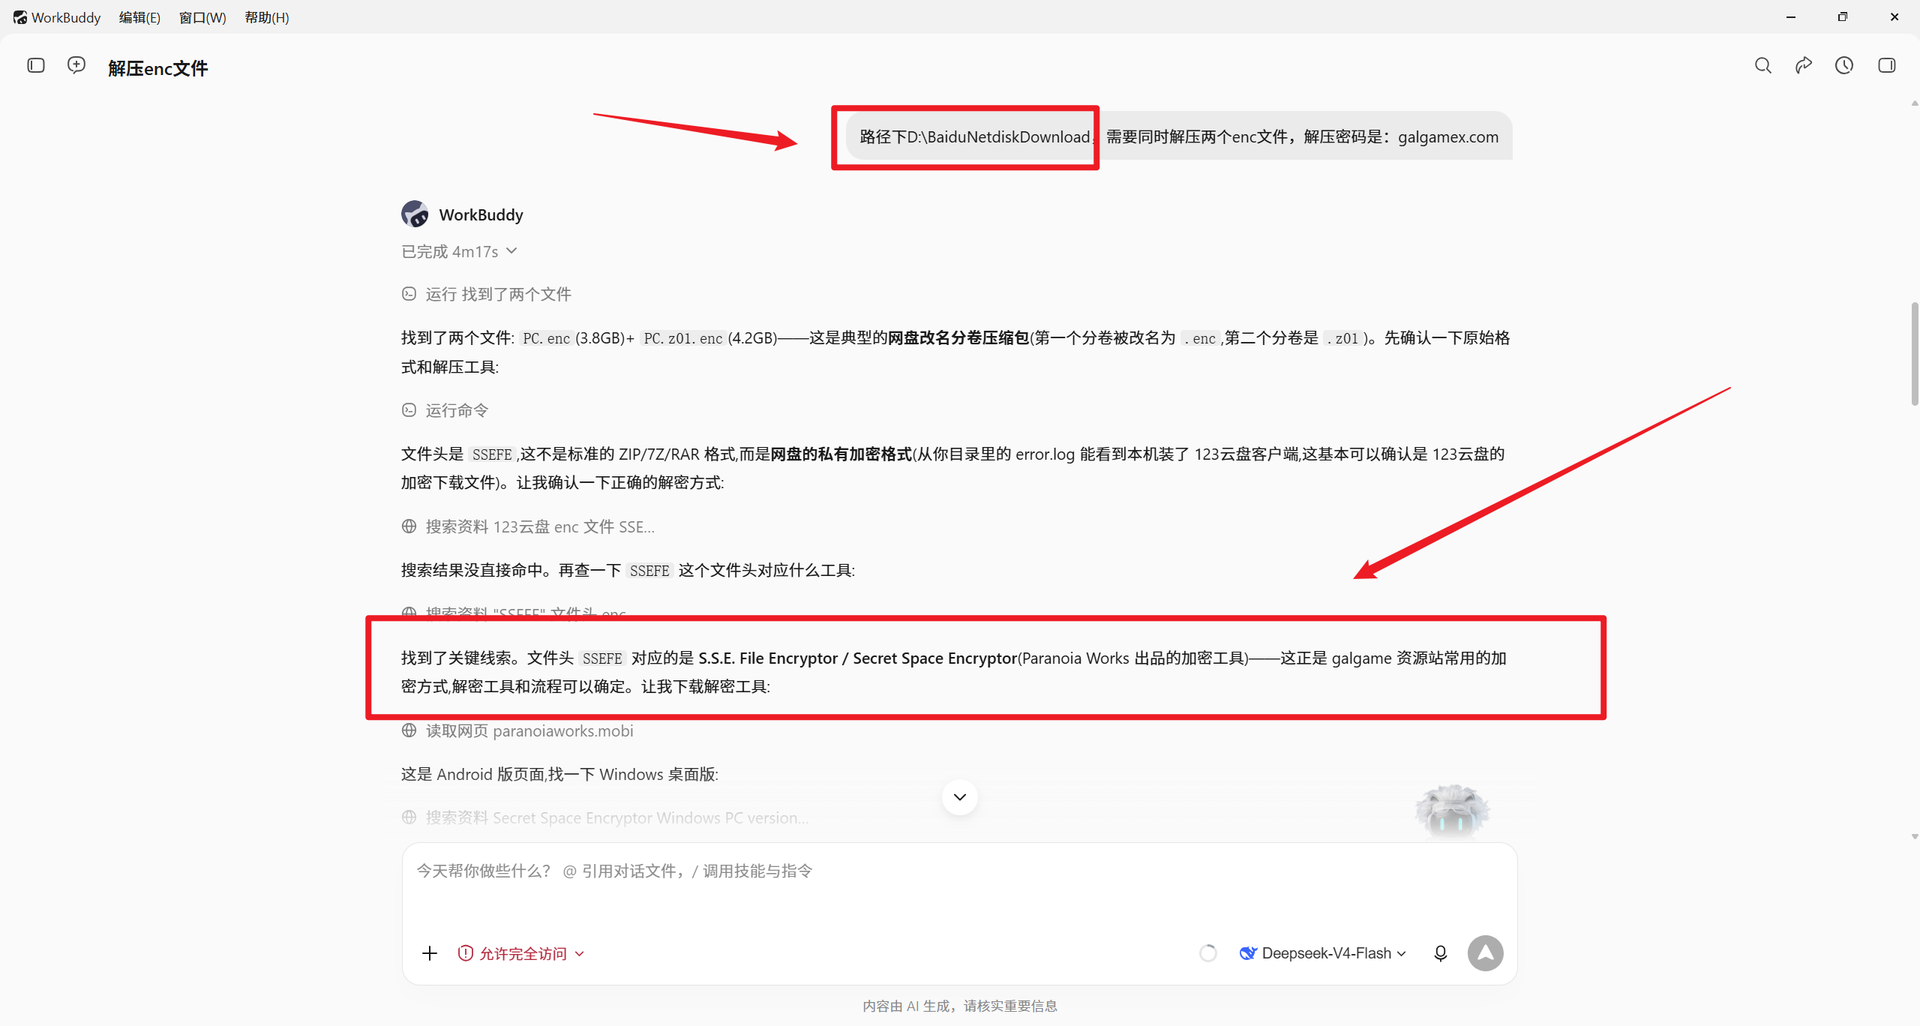Open the Deepseek-V4-Flash model dropdown
Viewport: 1920px width, 1026px height.
point(1322,953)
